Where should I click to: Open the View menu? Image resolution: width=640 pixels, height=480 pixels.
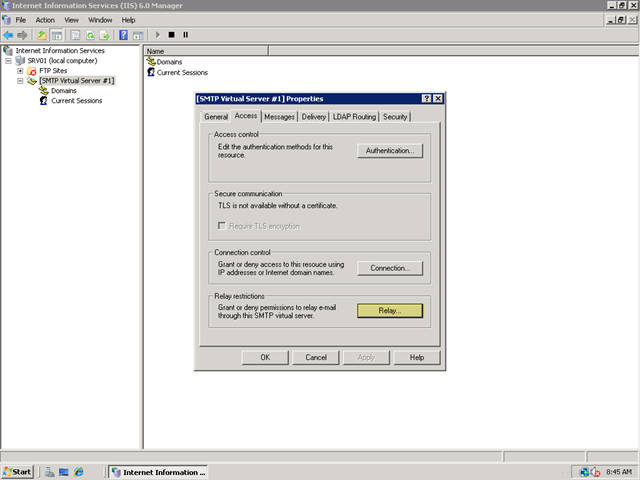[x=71, y=20]
